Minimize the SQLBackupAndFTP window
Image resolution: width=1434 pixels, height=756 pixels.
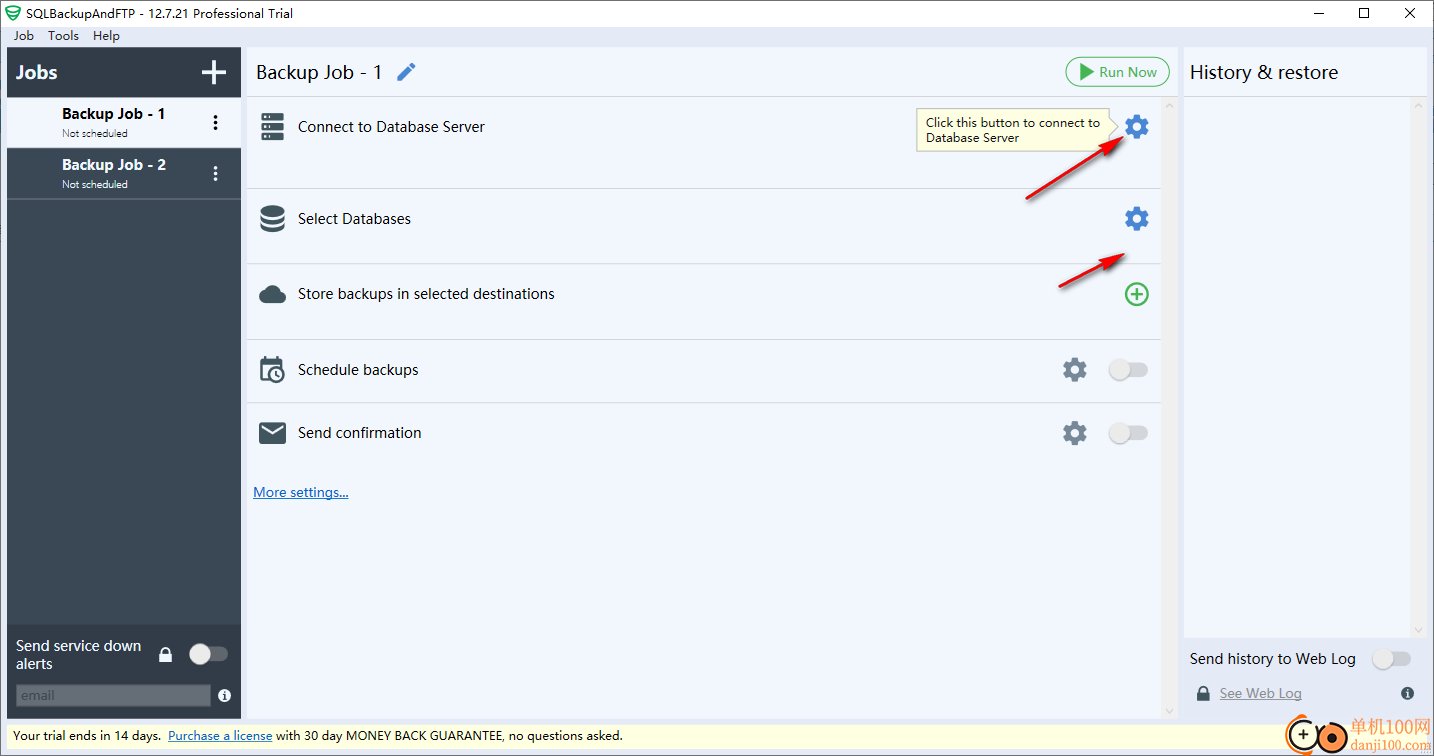tap(1318, 14)
